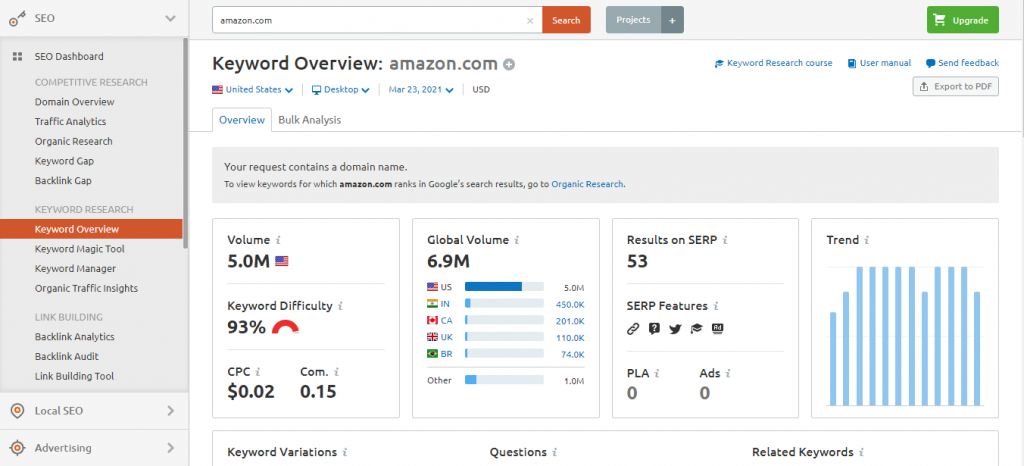Open the United States country dropdown

253,89
